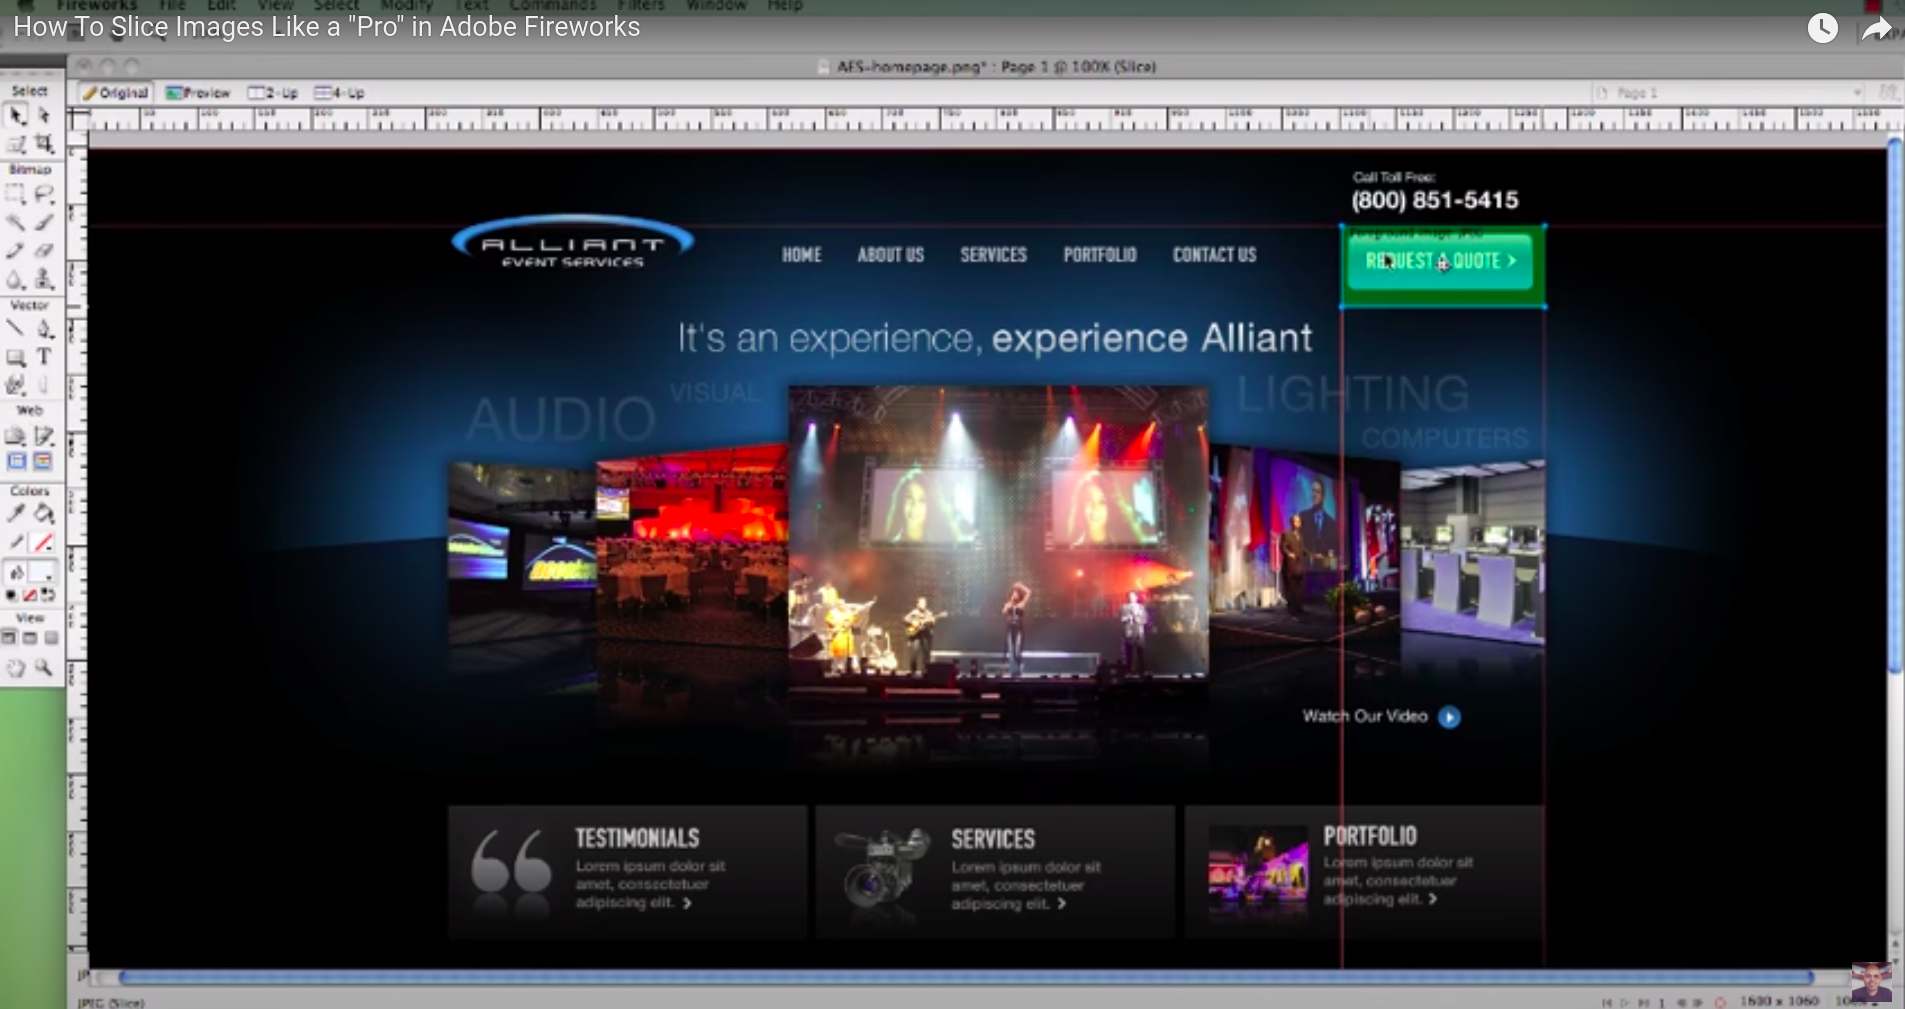The image size is (1905, 1009).
Task: Select the Request a Quote slice
Action: pos(1442,266)
